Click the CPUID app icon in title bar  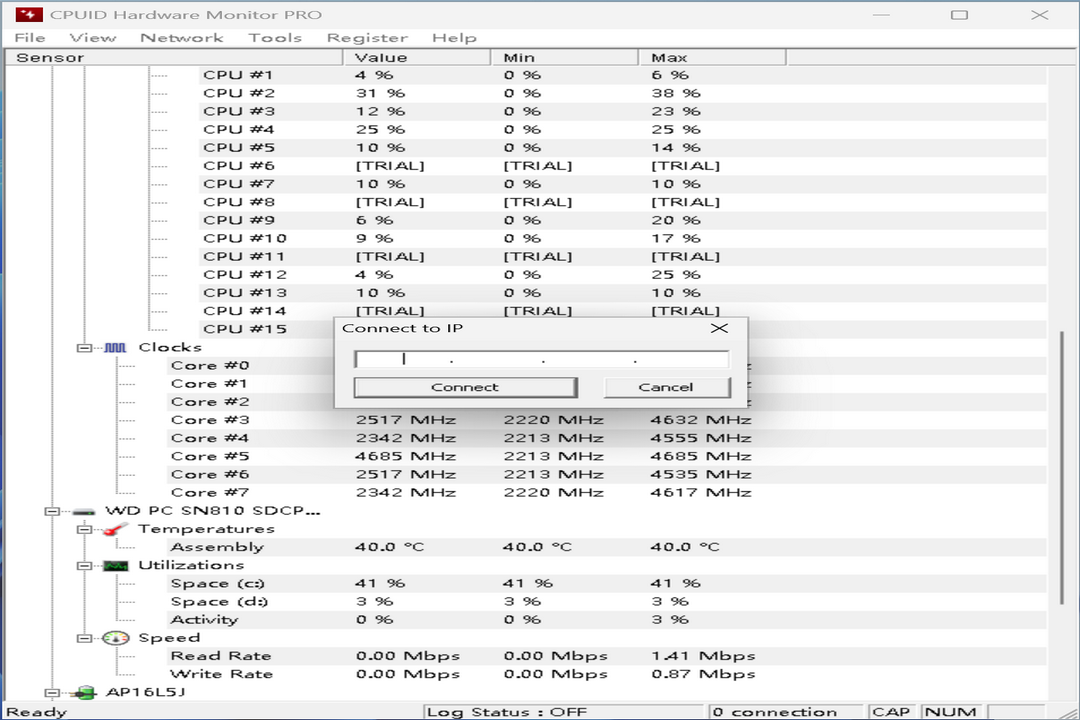[x=28, y=14]
